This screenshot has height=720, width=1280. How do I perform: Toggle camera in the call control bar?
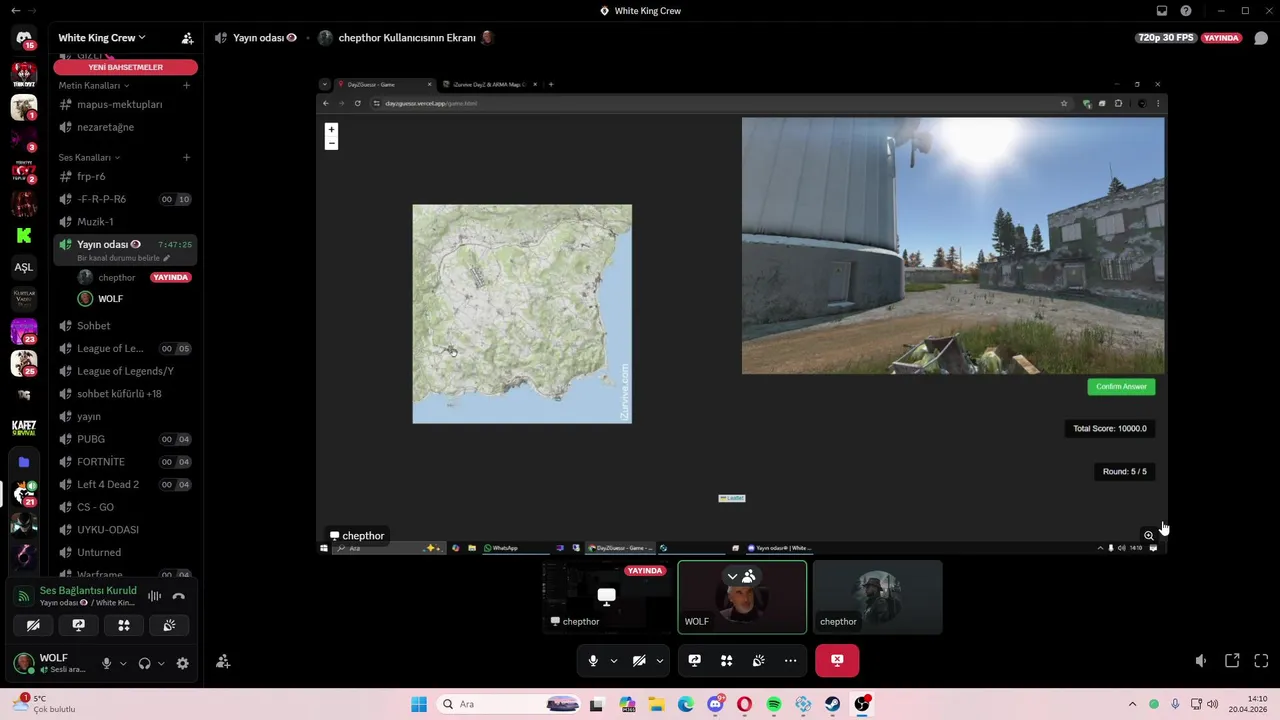(x=639, y=660)
